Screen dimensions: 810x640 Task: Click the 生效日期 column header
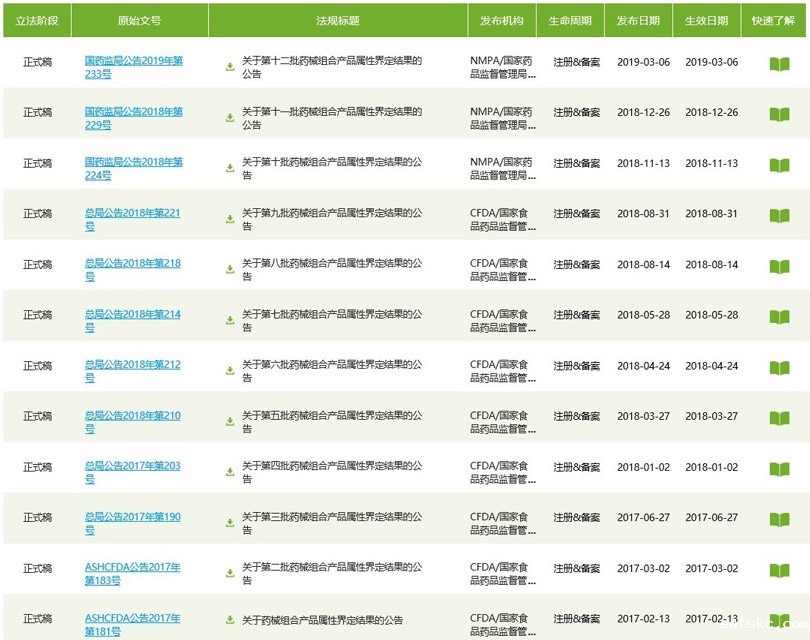pyautogui.click(x=706, y=19)
